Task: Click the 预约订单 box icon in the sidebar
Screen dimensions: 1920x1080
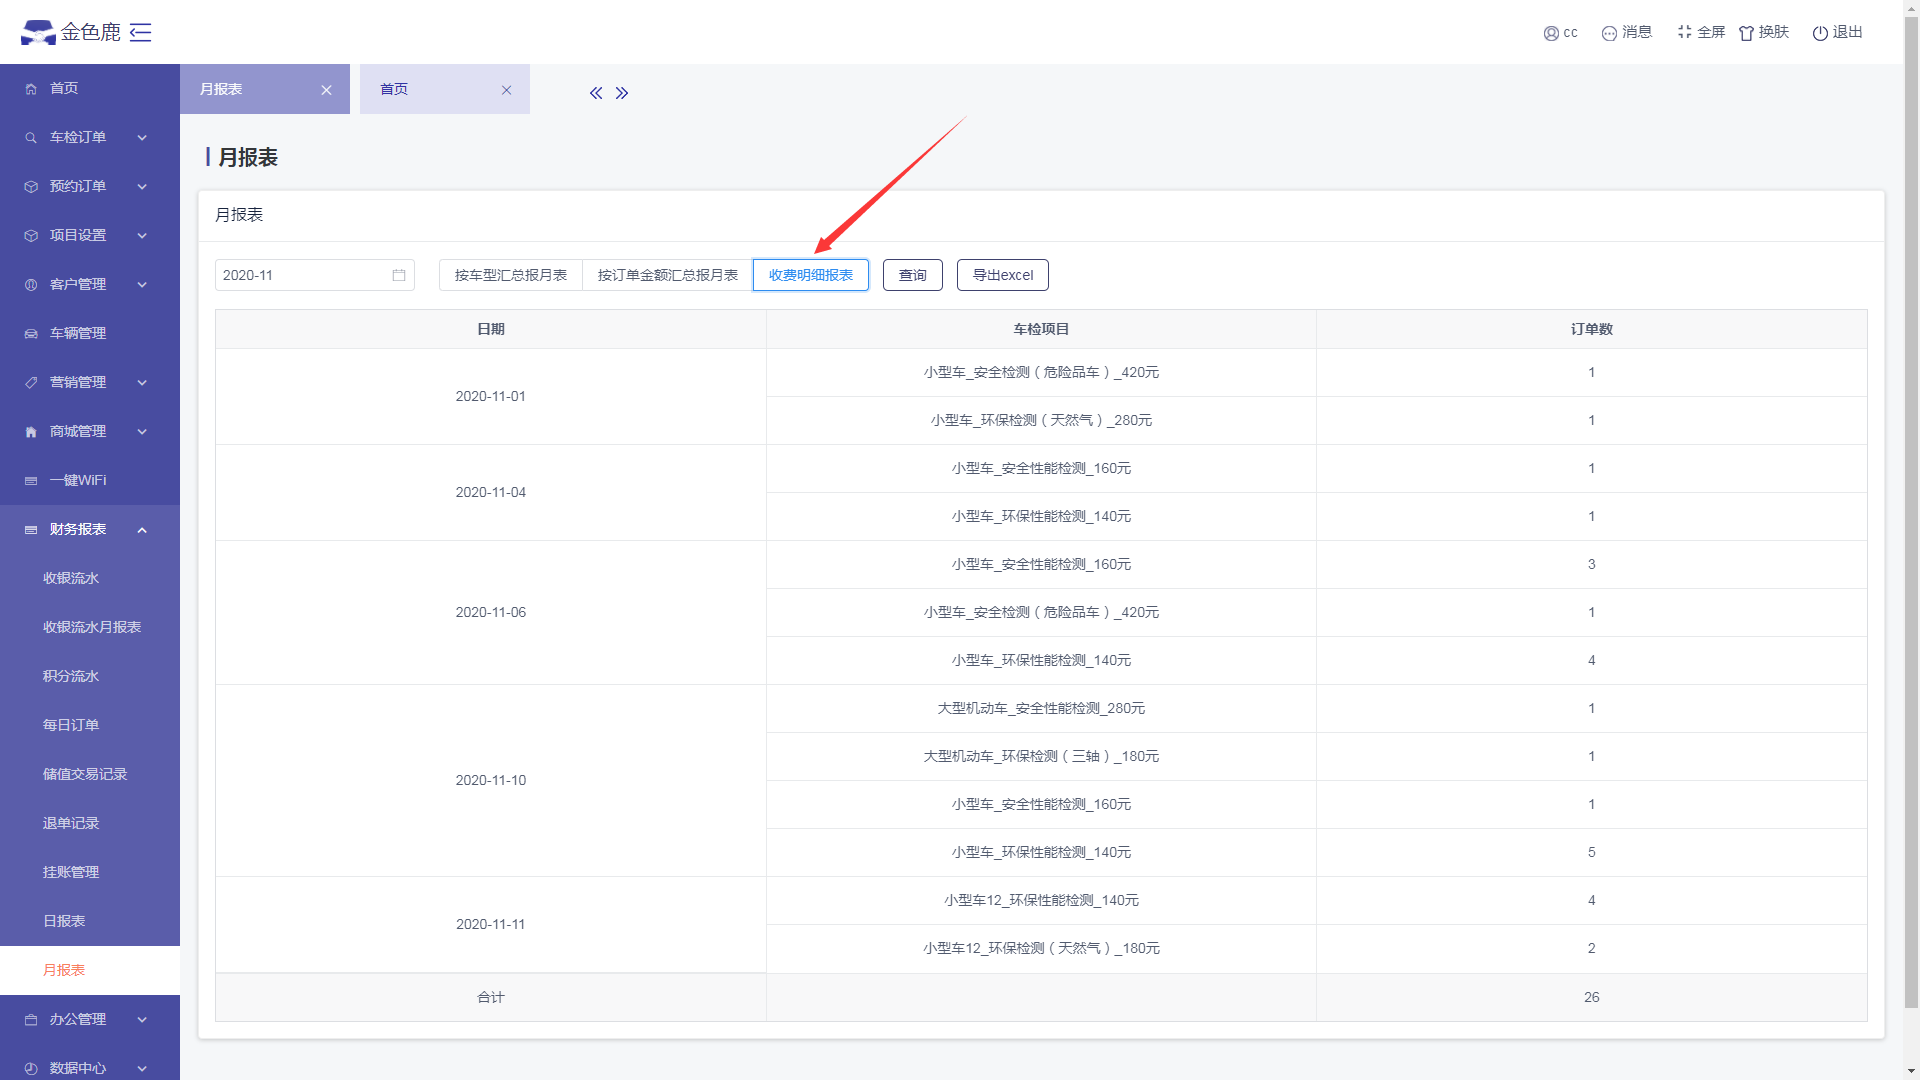Action: 31,187
